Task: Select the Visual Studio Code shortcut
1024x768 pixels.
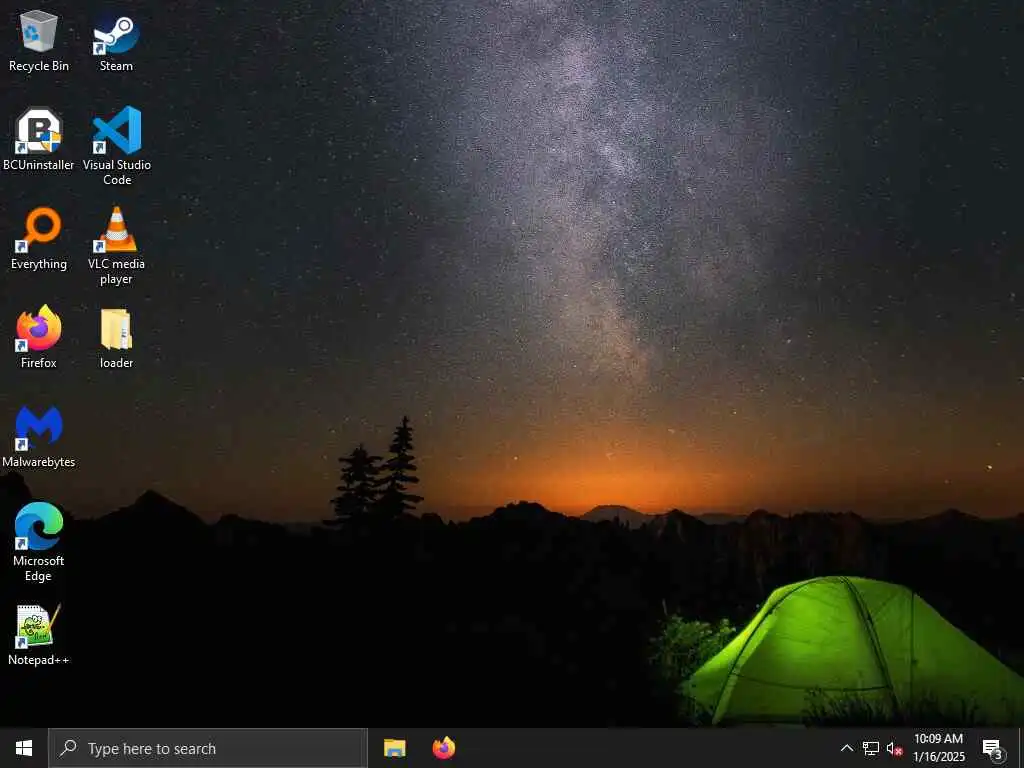Action: [x=117, y=145]
